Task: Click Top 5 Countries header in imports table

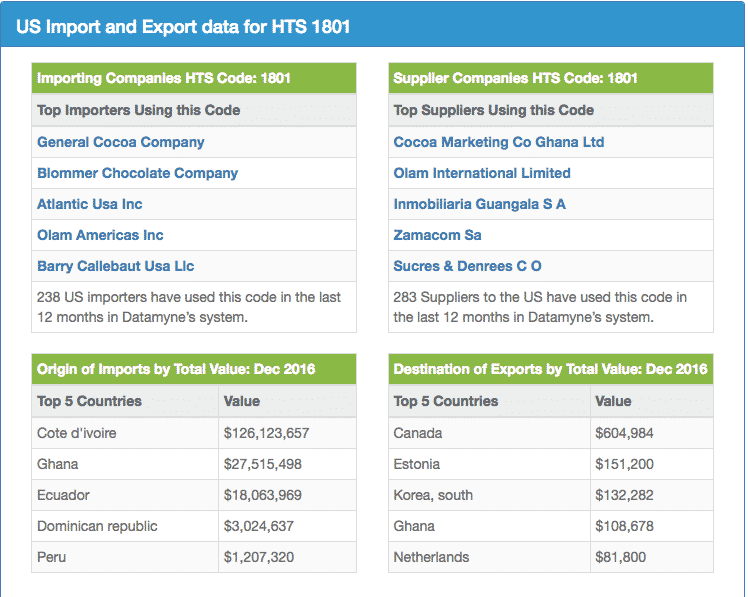Action: pyautogui.click(x=125, y=401)
